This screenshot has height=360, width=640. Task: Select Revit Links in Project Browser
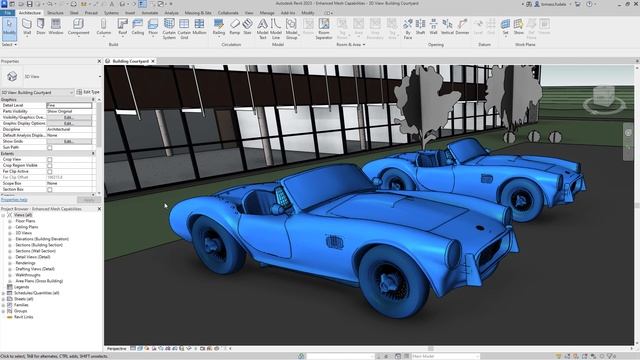click(24, 317)
